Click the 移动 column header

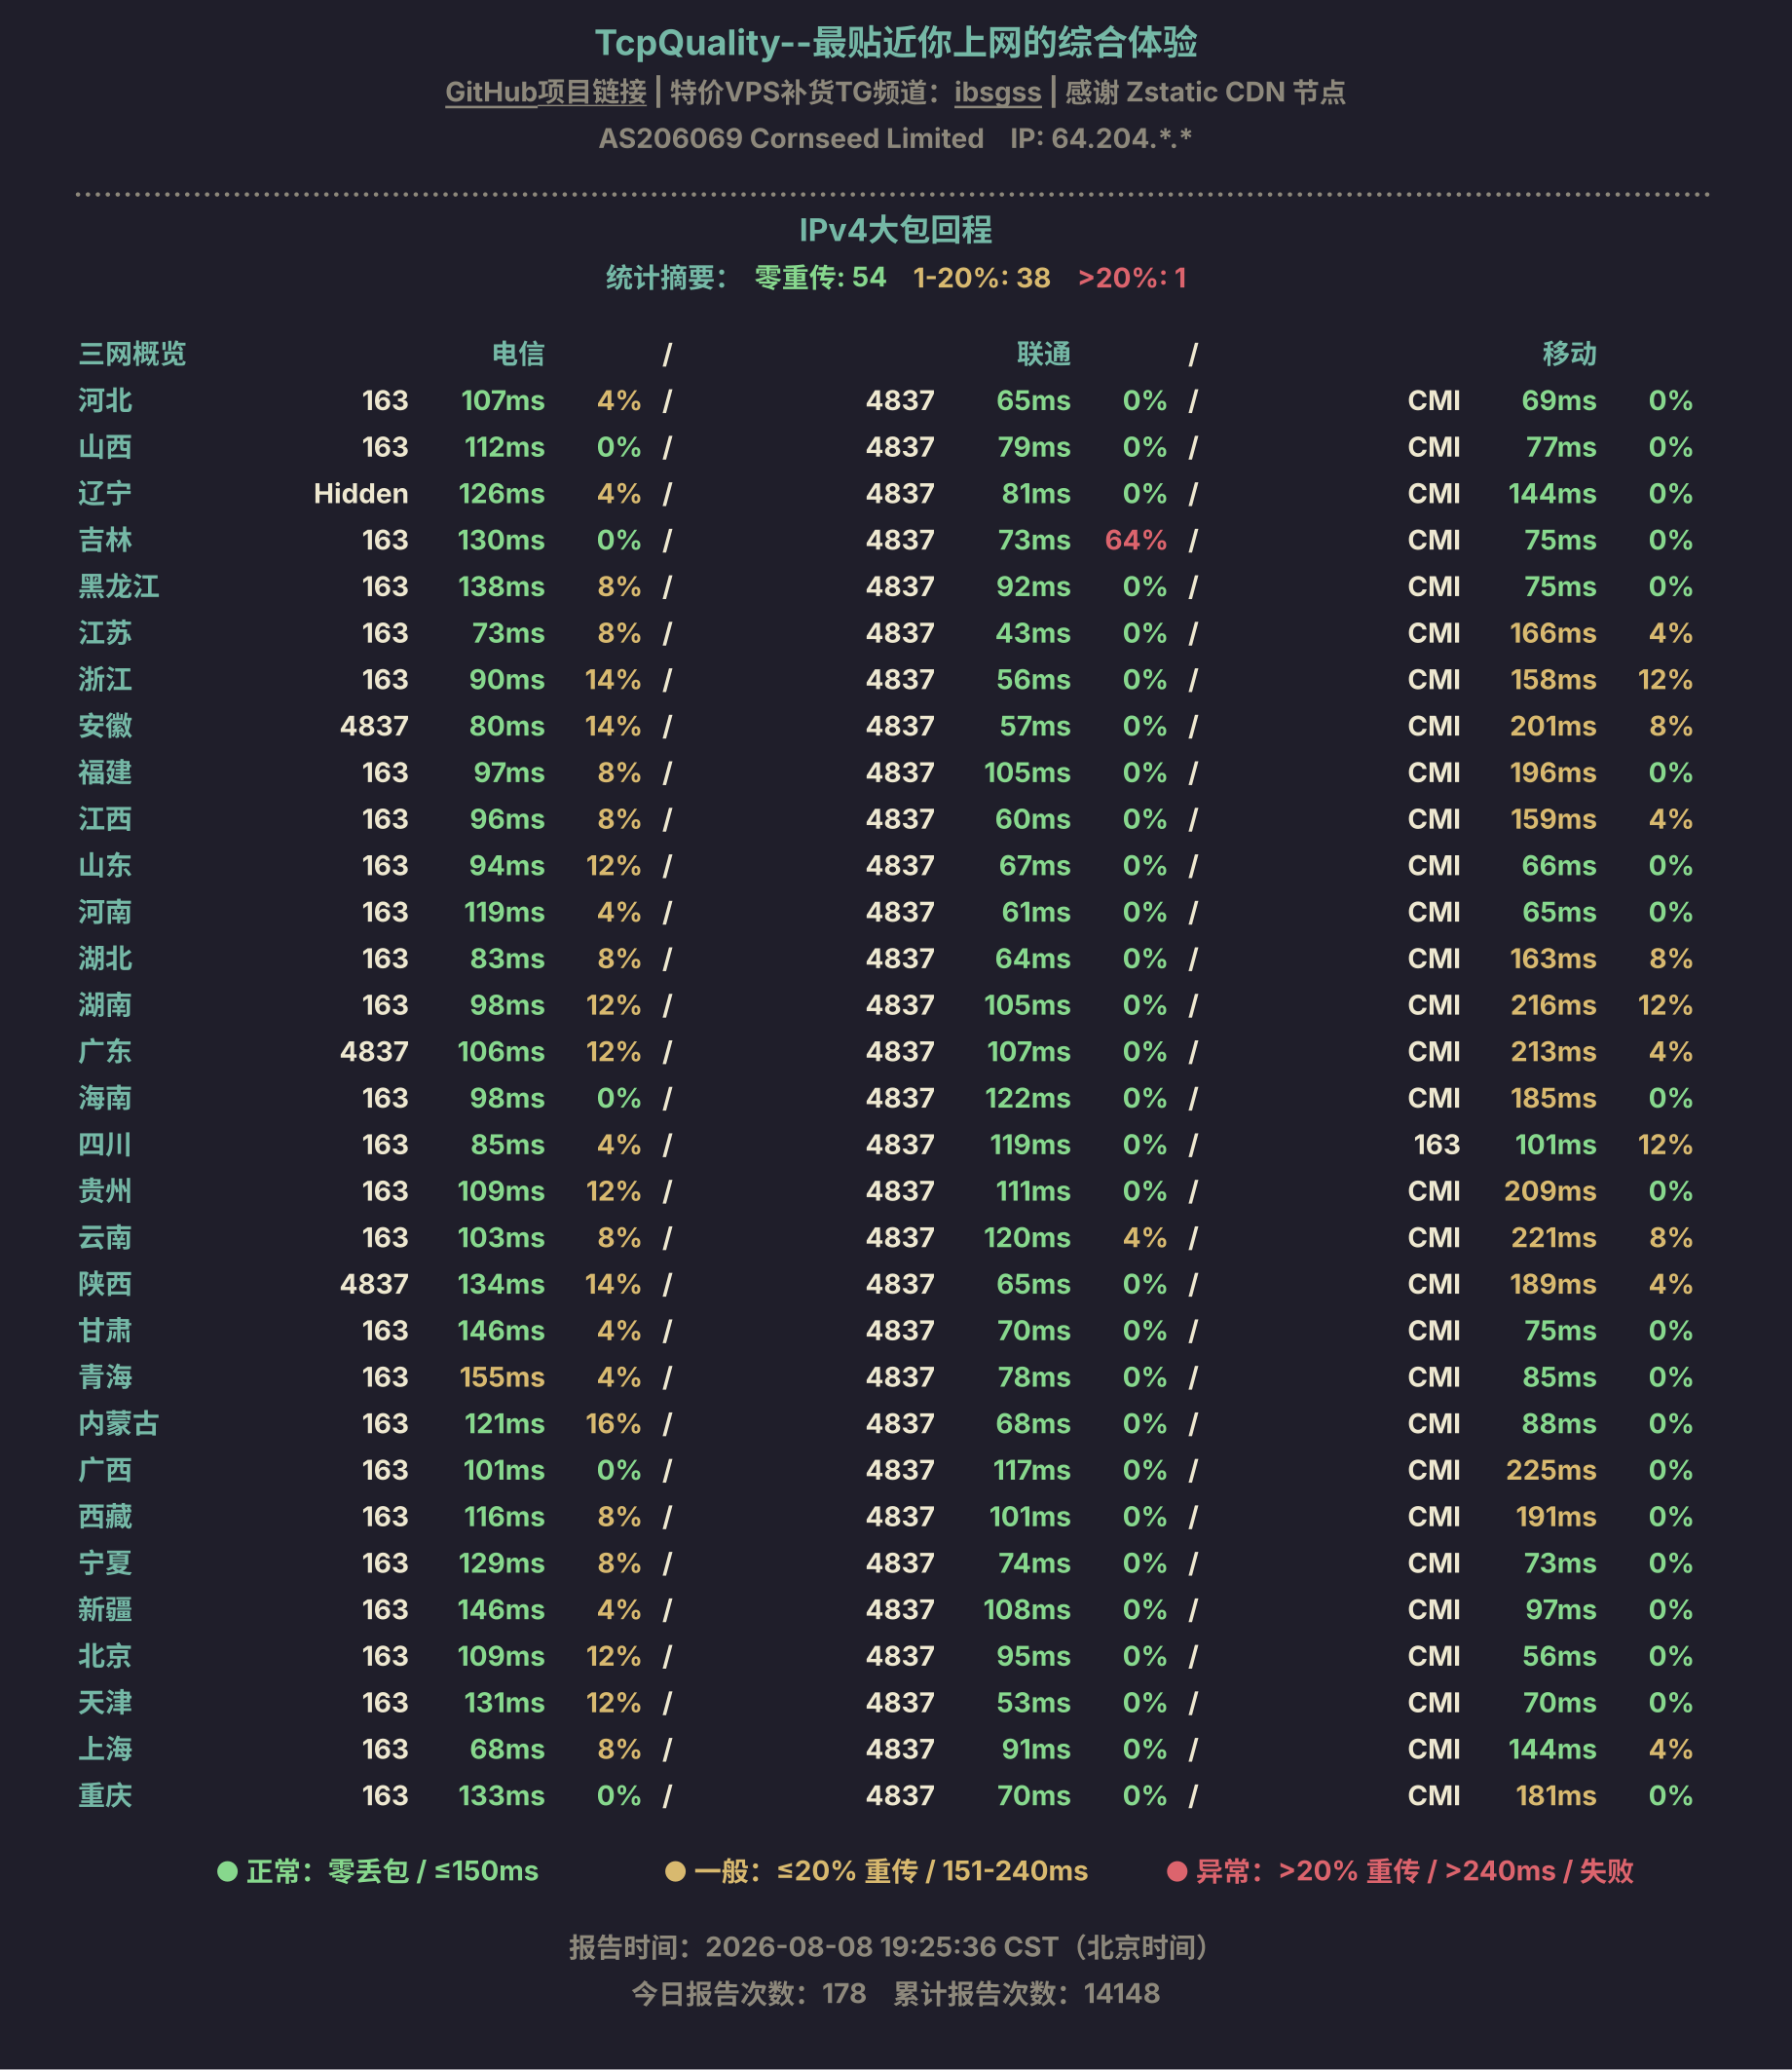(1569, 353)
